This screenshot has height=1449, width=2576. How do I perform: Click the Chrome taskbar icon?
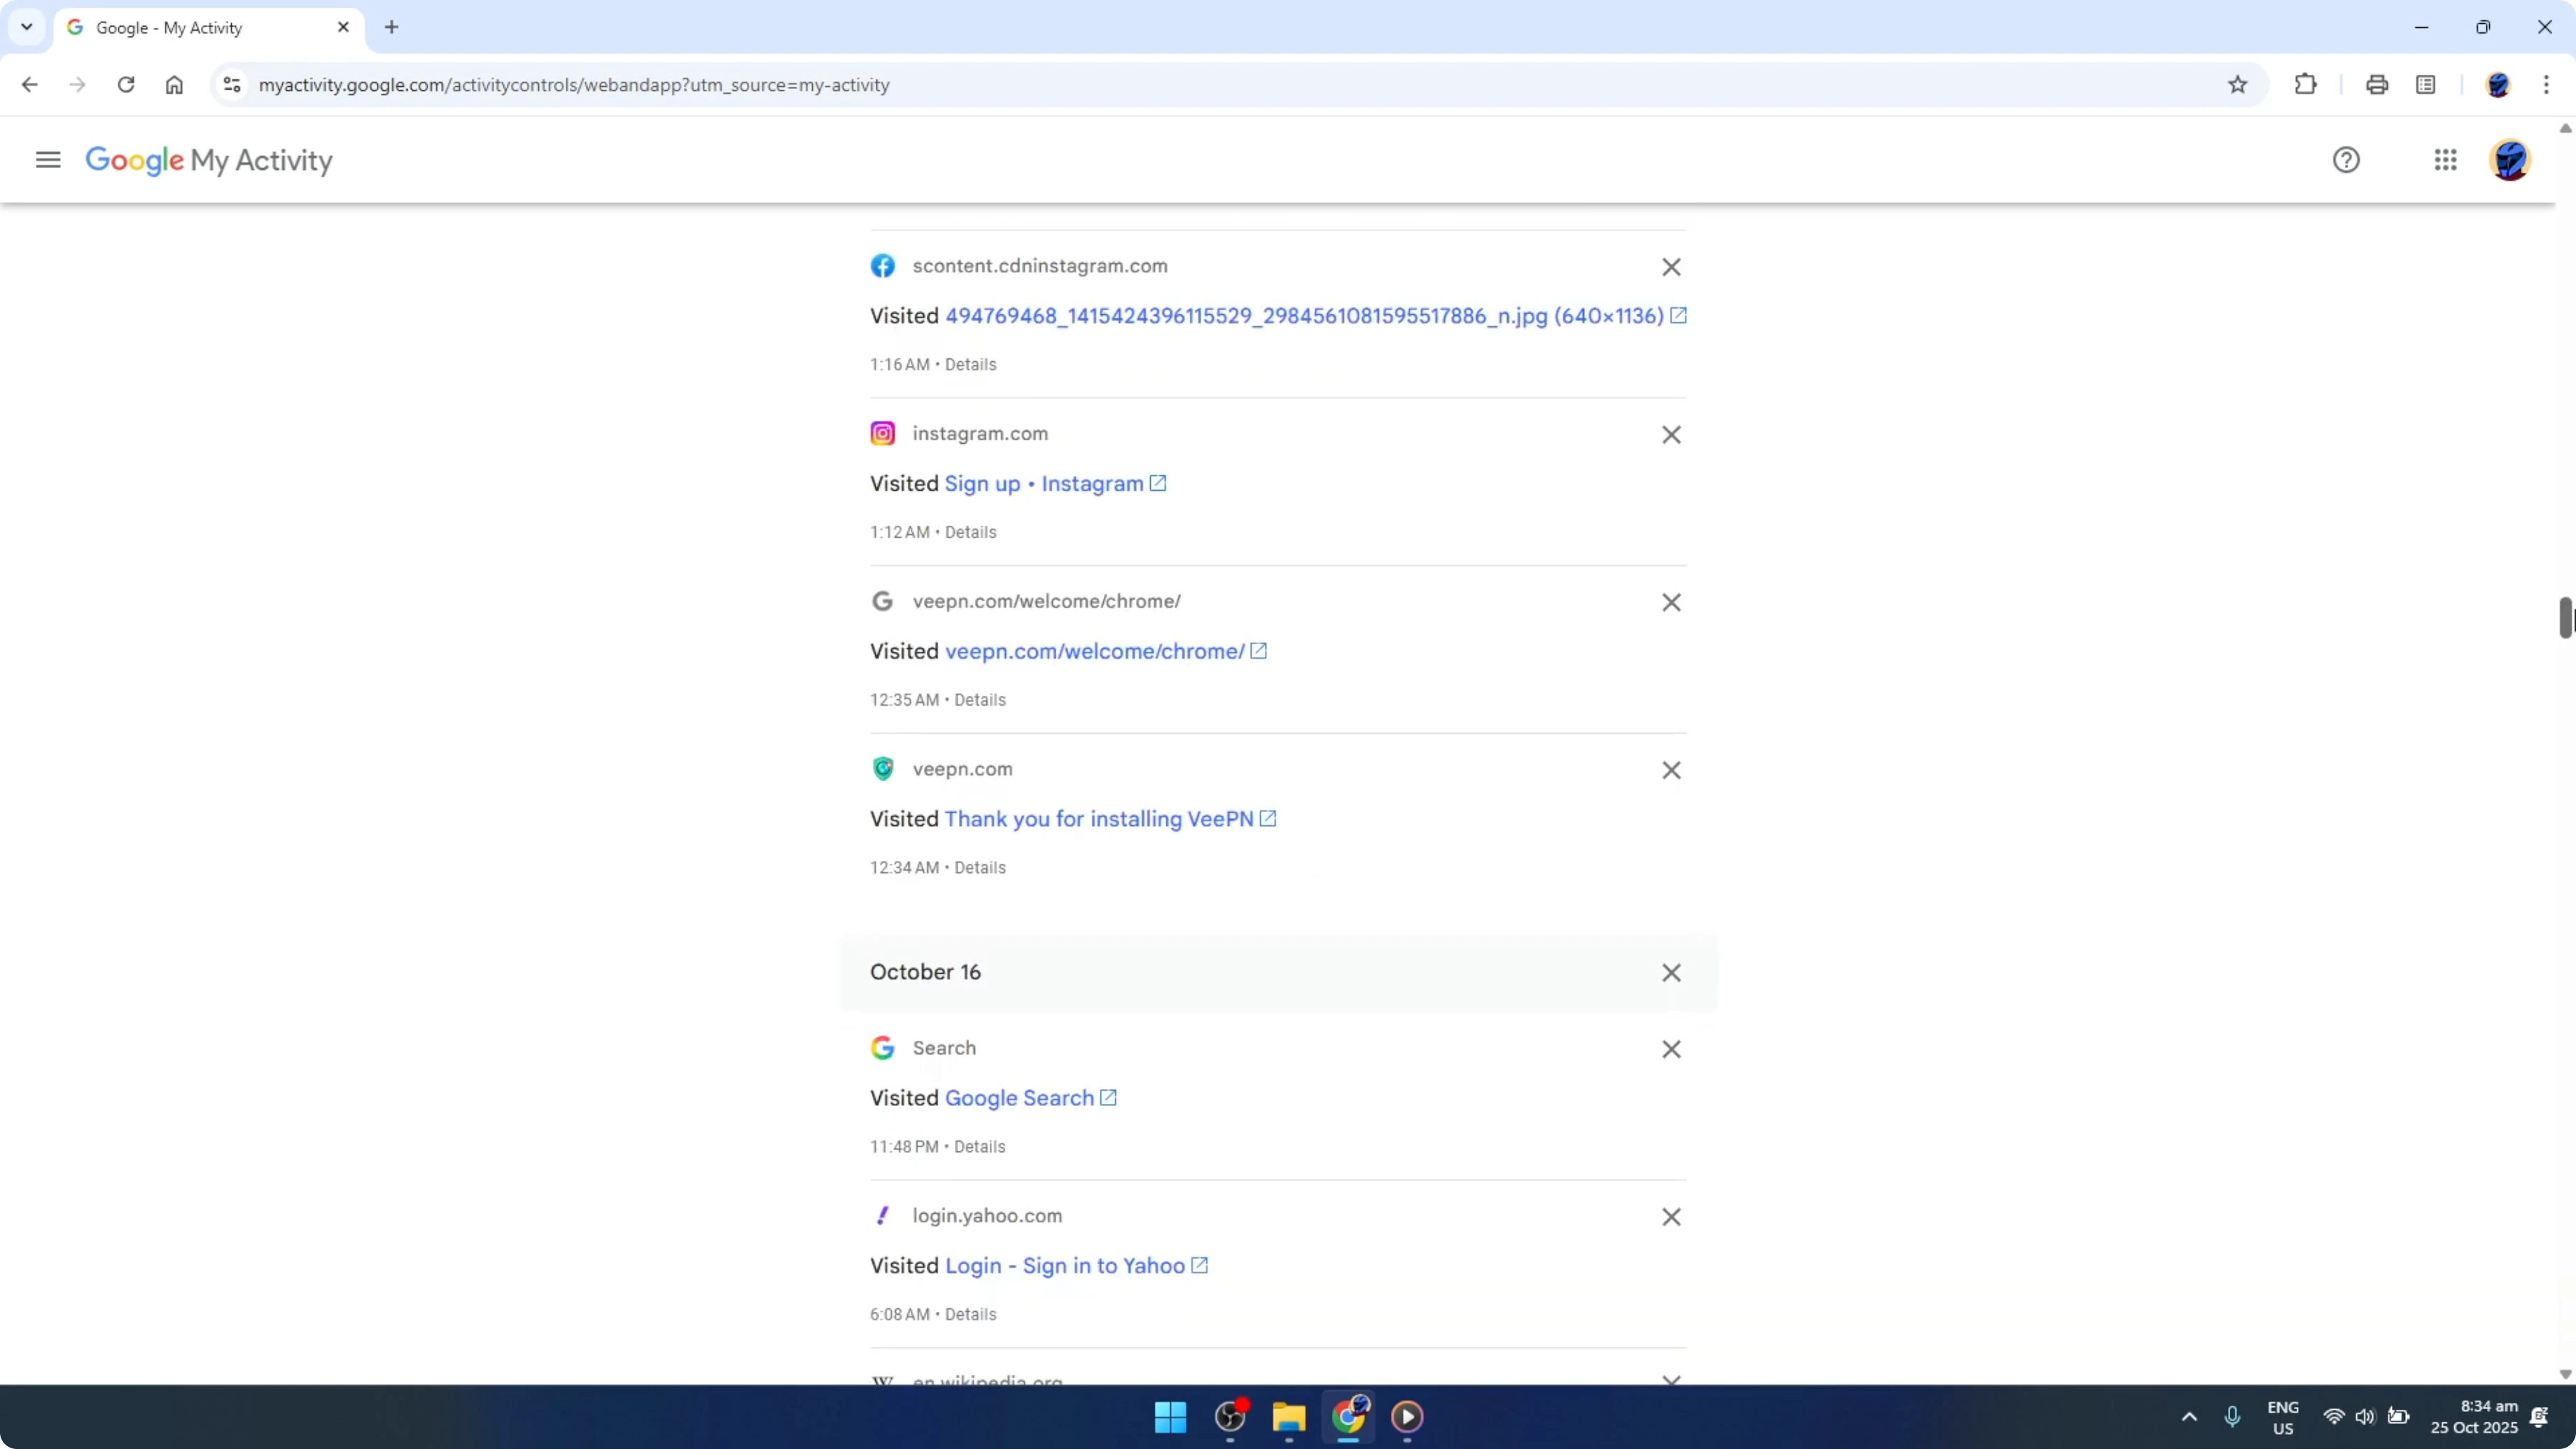tap(1348, 1417)
